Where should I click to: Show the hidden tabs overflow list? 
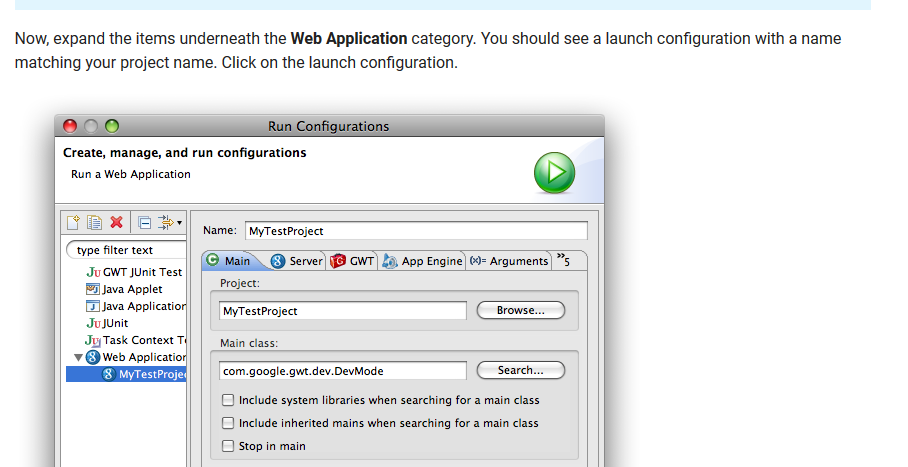(564, 260)
